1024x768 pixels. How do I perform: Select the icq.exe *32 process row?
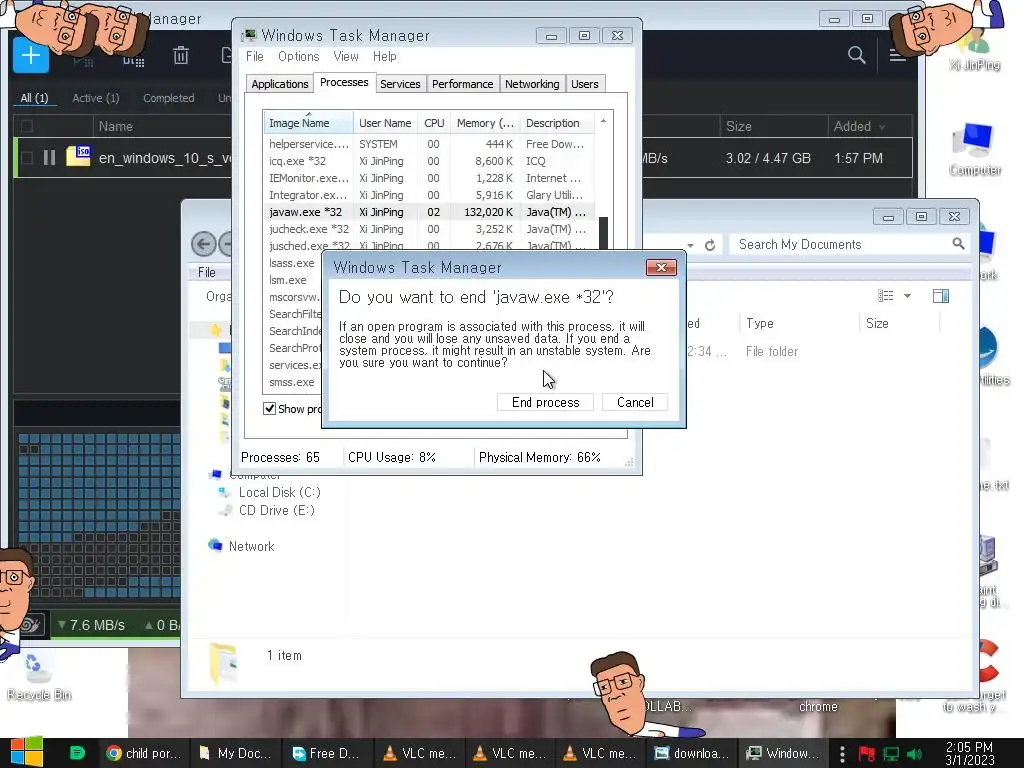coord(428,161)
